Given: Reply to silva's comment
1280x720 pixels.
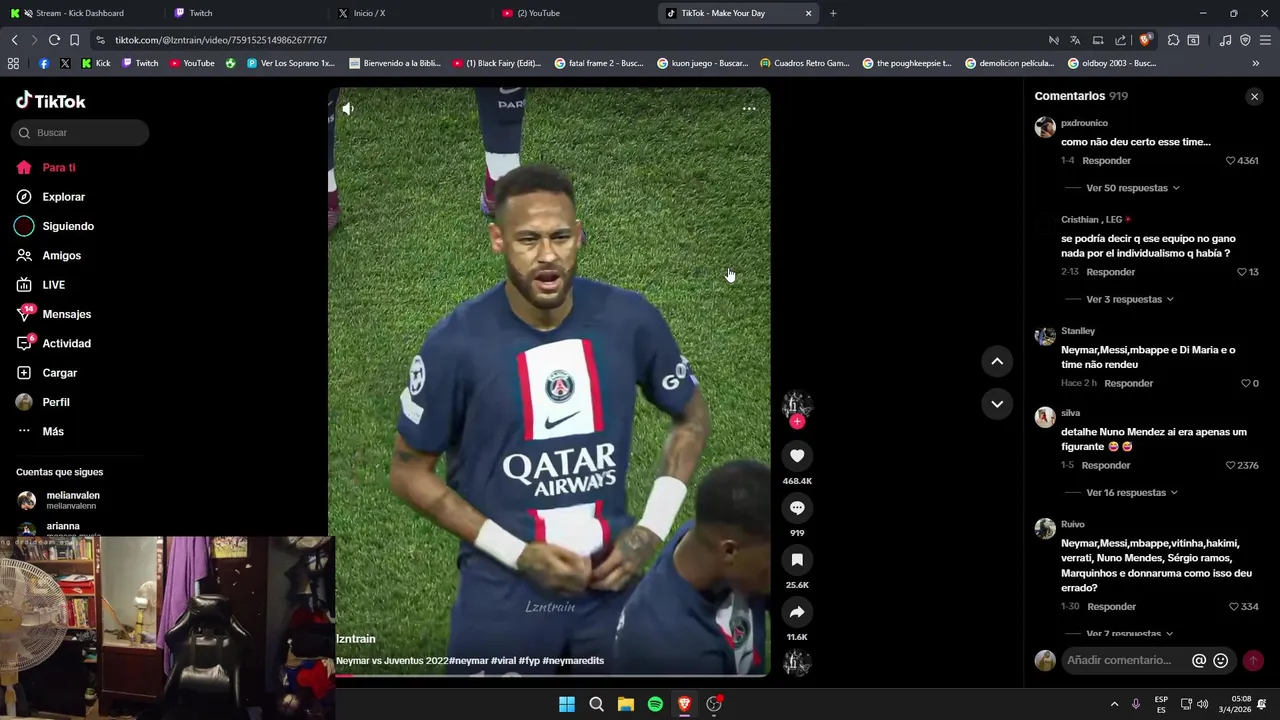Looking at the screenshot, I should (1105, 465).
